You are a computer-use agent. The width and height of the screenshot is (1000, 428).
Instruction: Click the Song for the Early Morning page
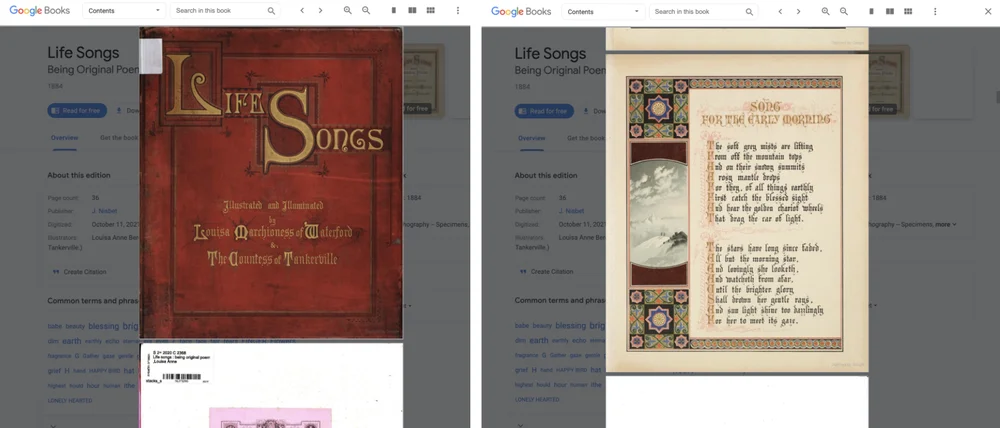tap(737, 213)
